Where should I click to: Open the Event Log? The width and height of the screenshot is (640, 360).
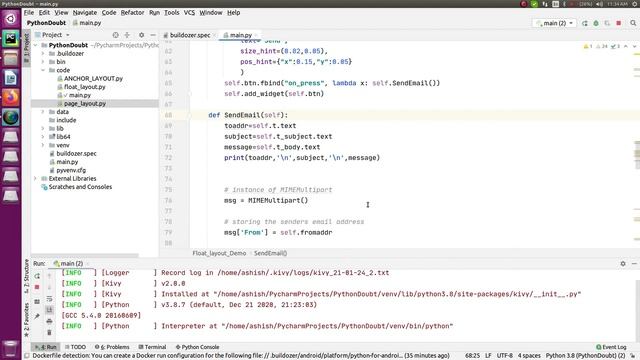pos(611,347)
